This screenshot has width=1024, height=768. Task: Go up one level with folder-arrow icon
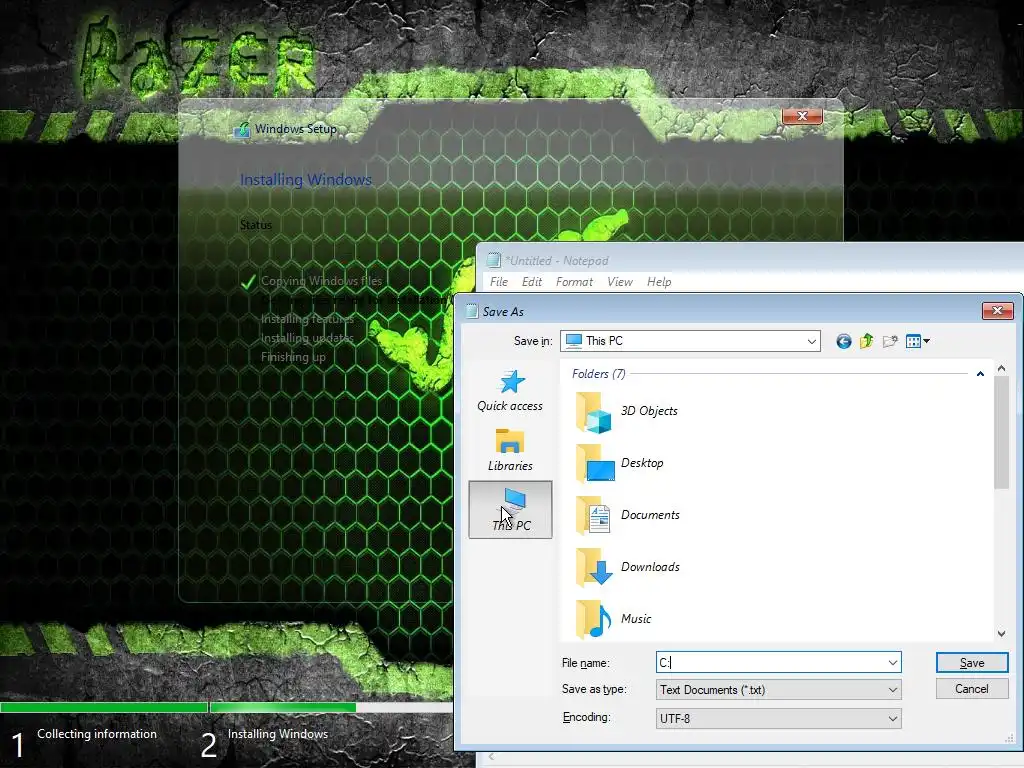pyautogui.click(x=866, y=341)
